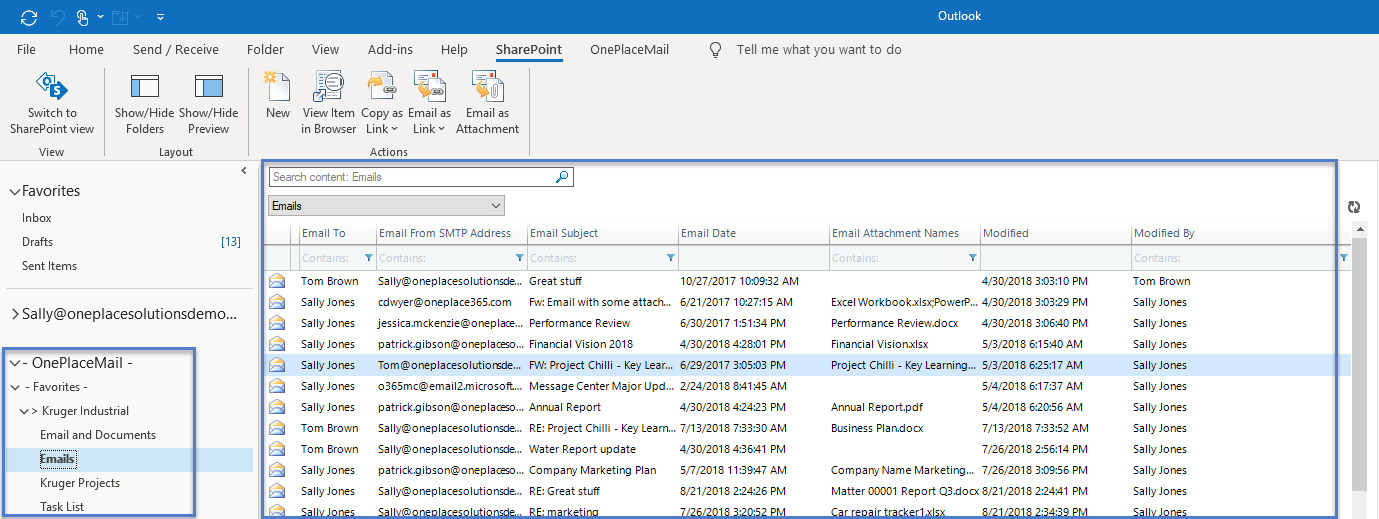Sort by Modified column header
The width and height of the screenshot is (1379, 519).
[x=1055, y=233]
